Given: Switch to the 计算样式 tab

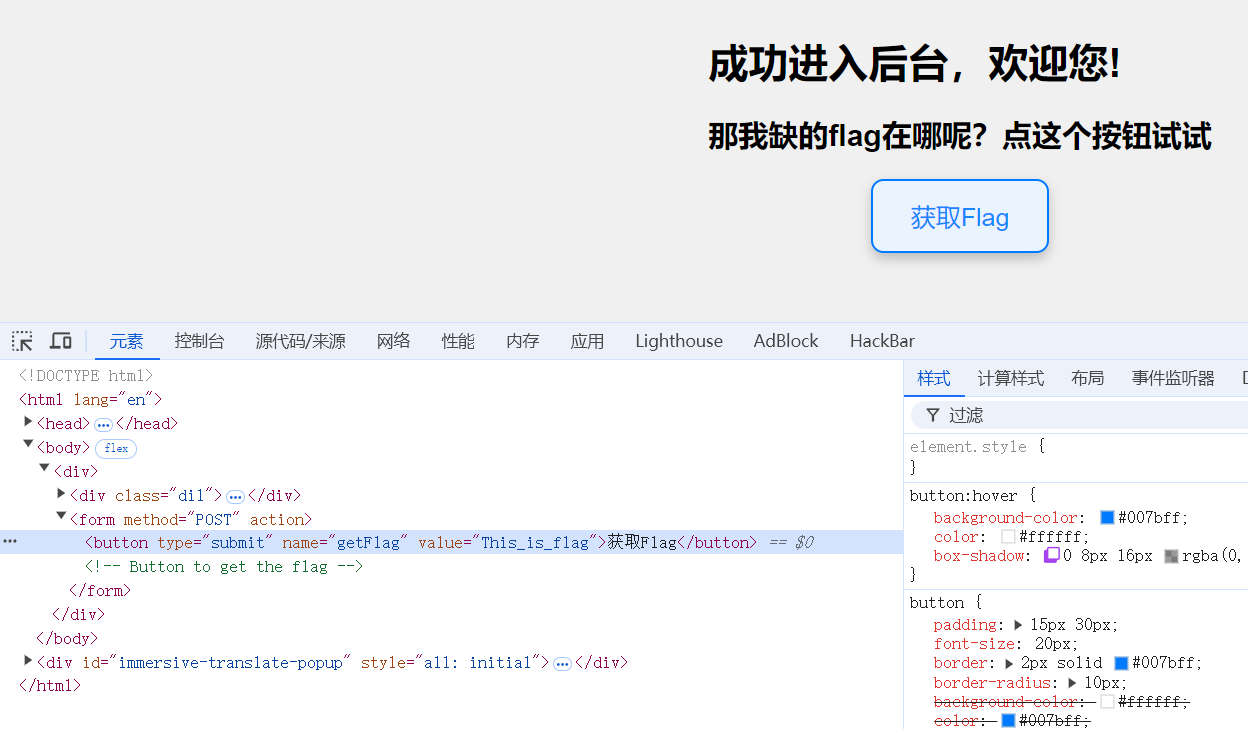Looking at the screenshot, I should click(1010, 378).
